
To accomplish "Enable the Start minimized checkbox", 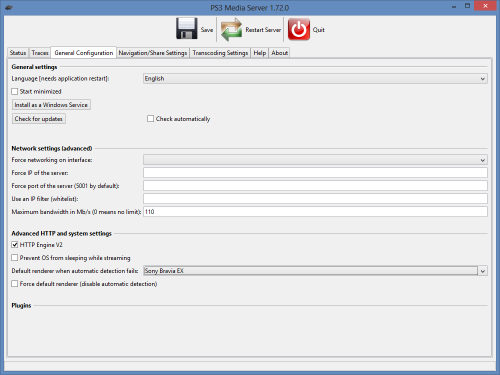I will [x=15, y=91].
